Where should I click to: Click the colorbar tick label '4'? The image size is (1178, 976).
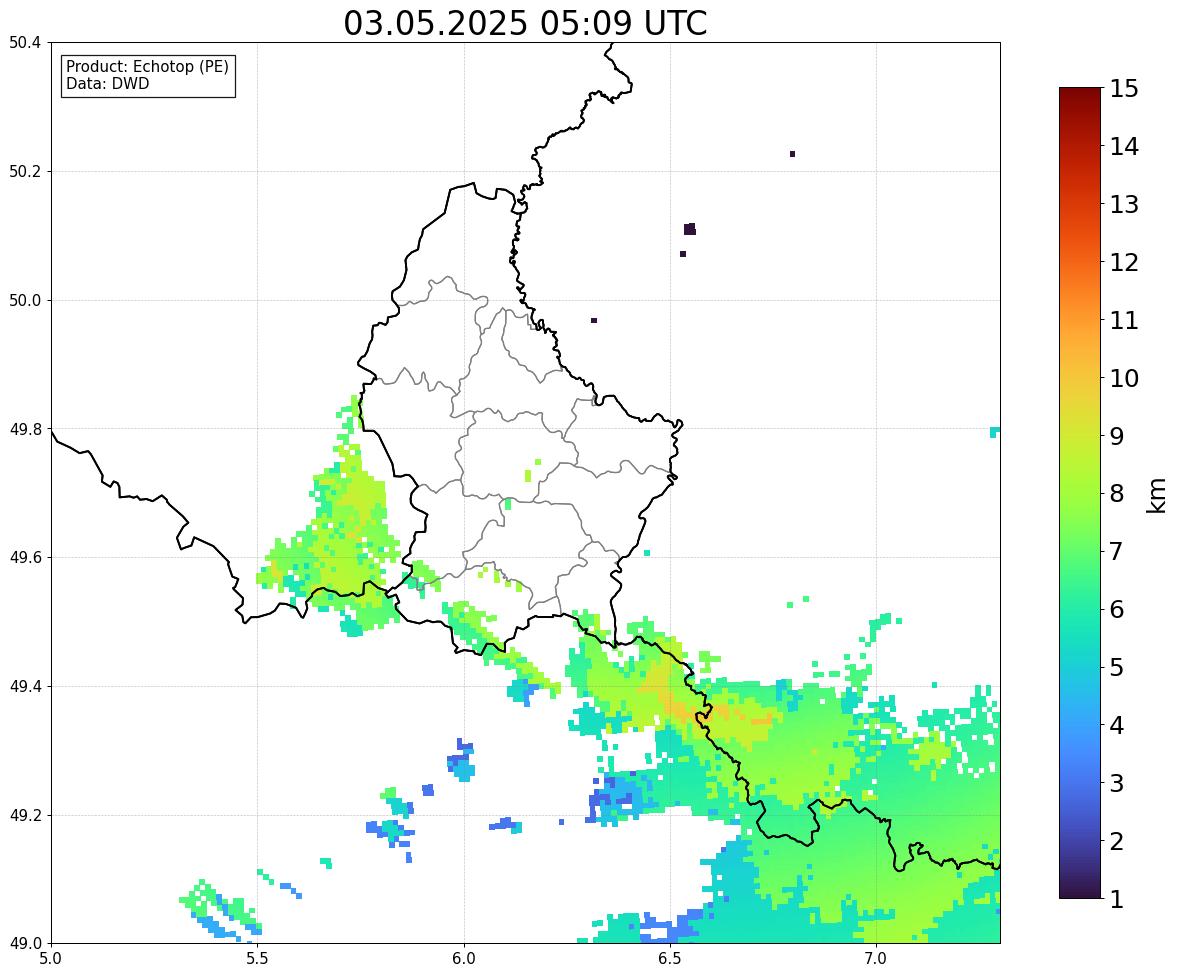click(1117, 725)
